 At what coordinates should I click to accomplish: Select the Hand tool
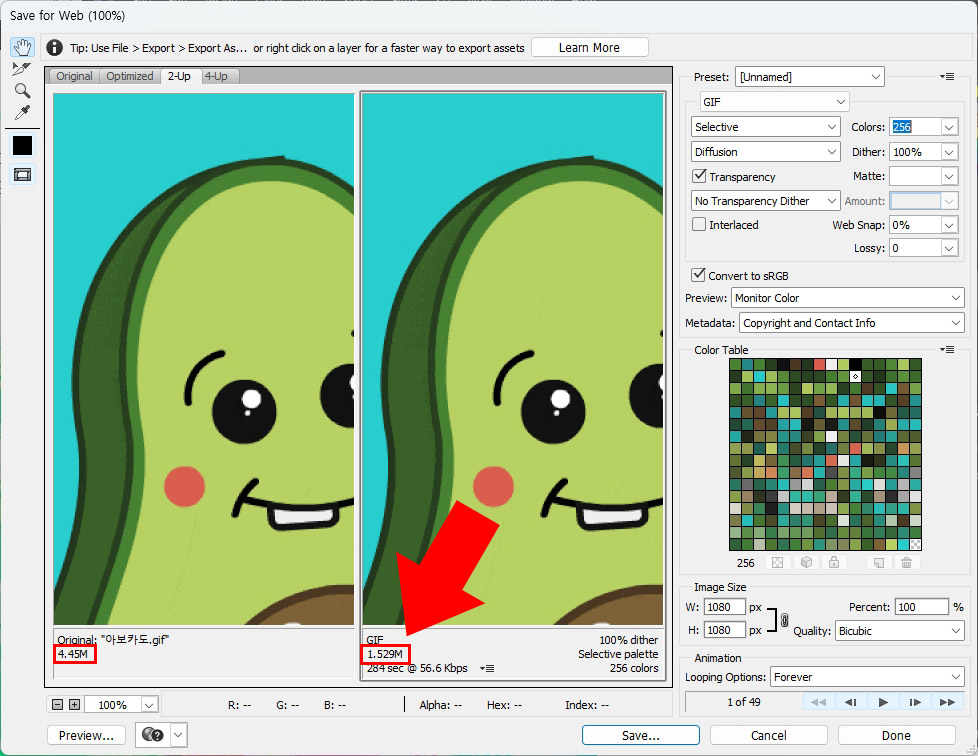pos(22,47)
